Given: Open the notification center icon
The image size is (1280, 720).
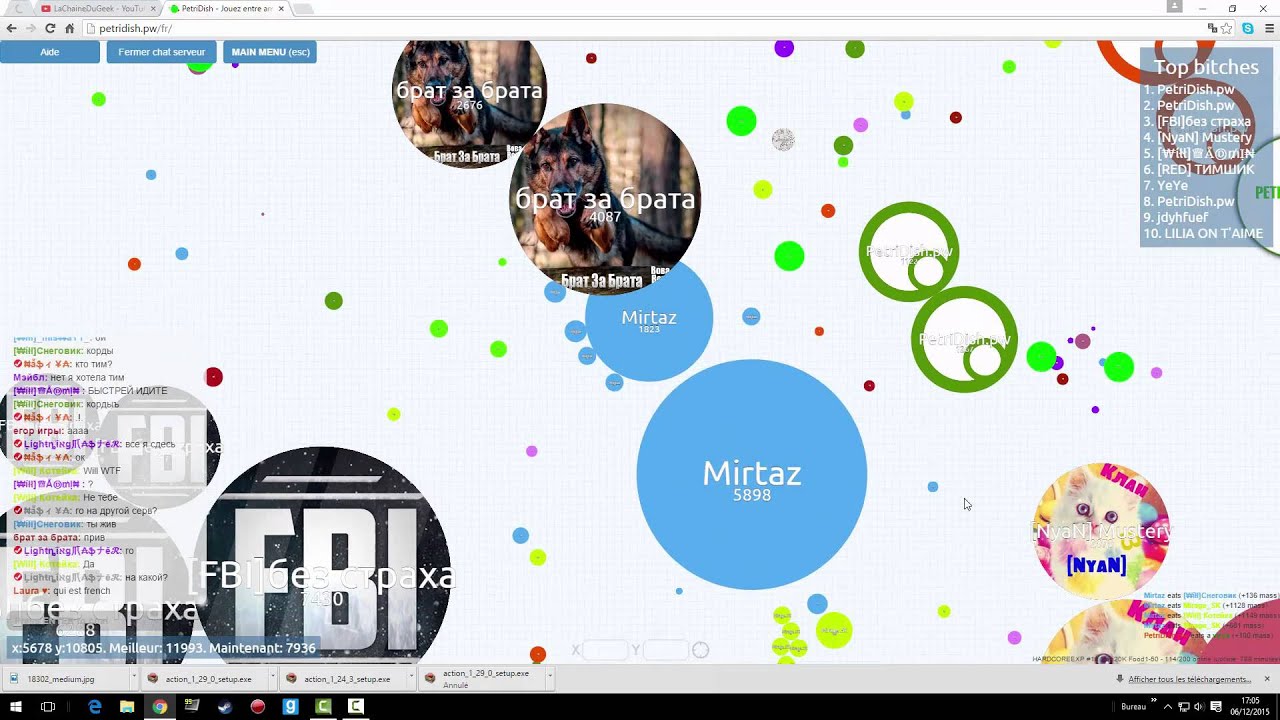Looking at the screenshot, I should 1218,706.
